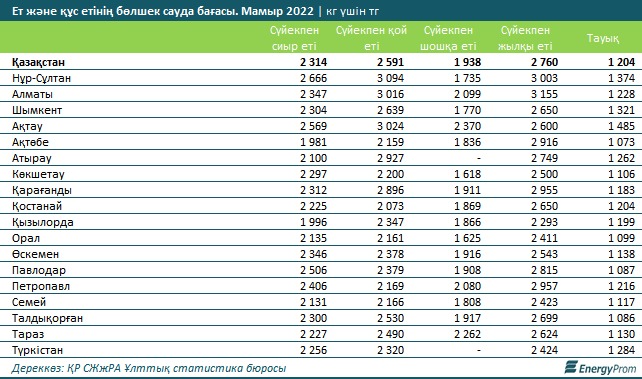642x379 pixels.
Task: Click the Түркістан city name
Action: (37, 350)
